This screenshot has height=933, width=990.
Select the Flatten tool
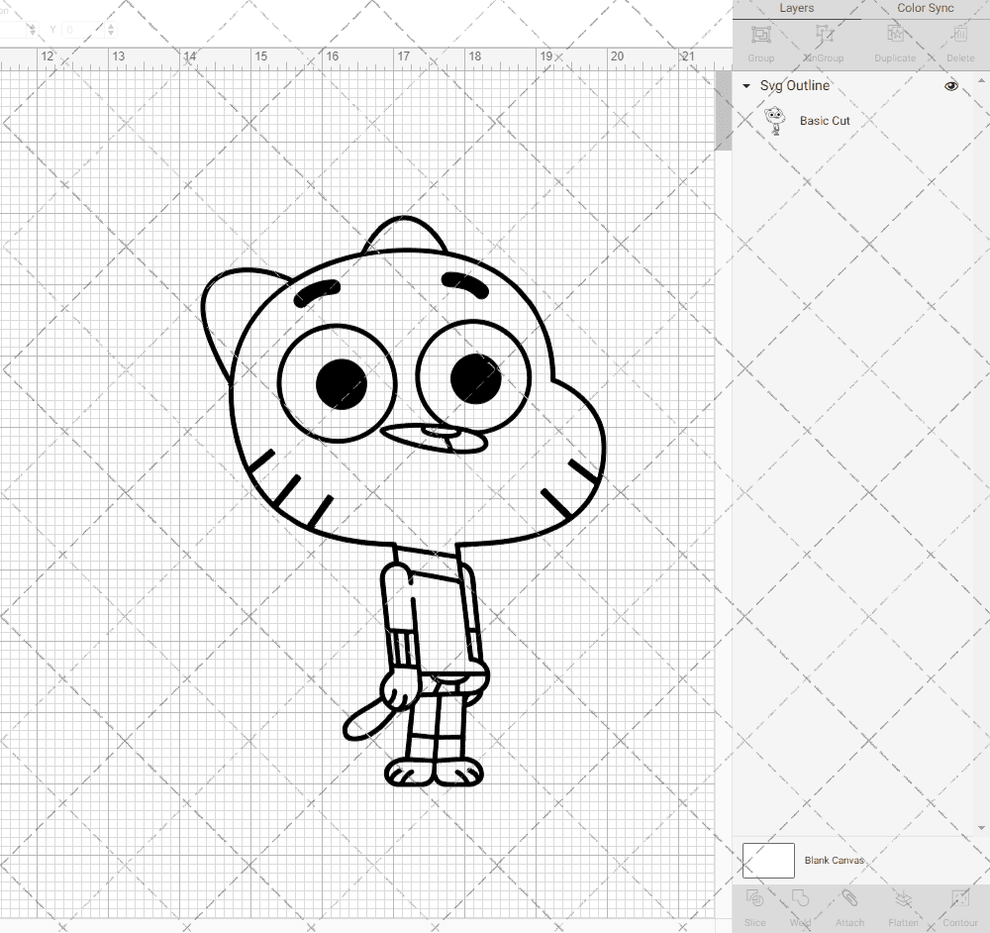[x=903, y=908]
